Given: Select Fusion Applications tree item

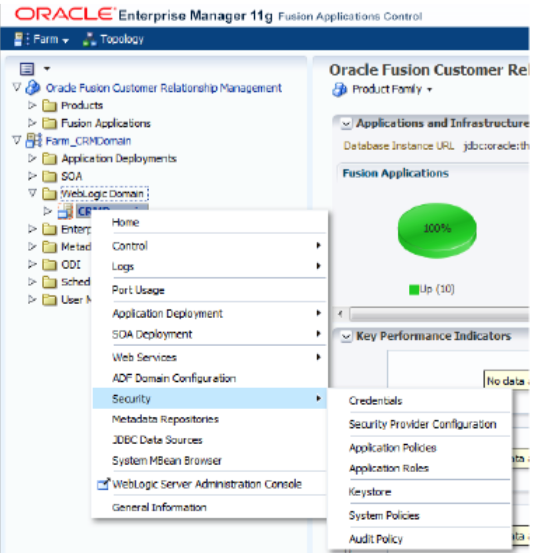Looking at the screenshot, I should 106,124.
